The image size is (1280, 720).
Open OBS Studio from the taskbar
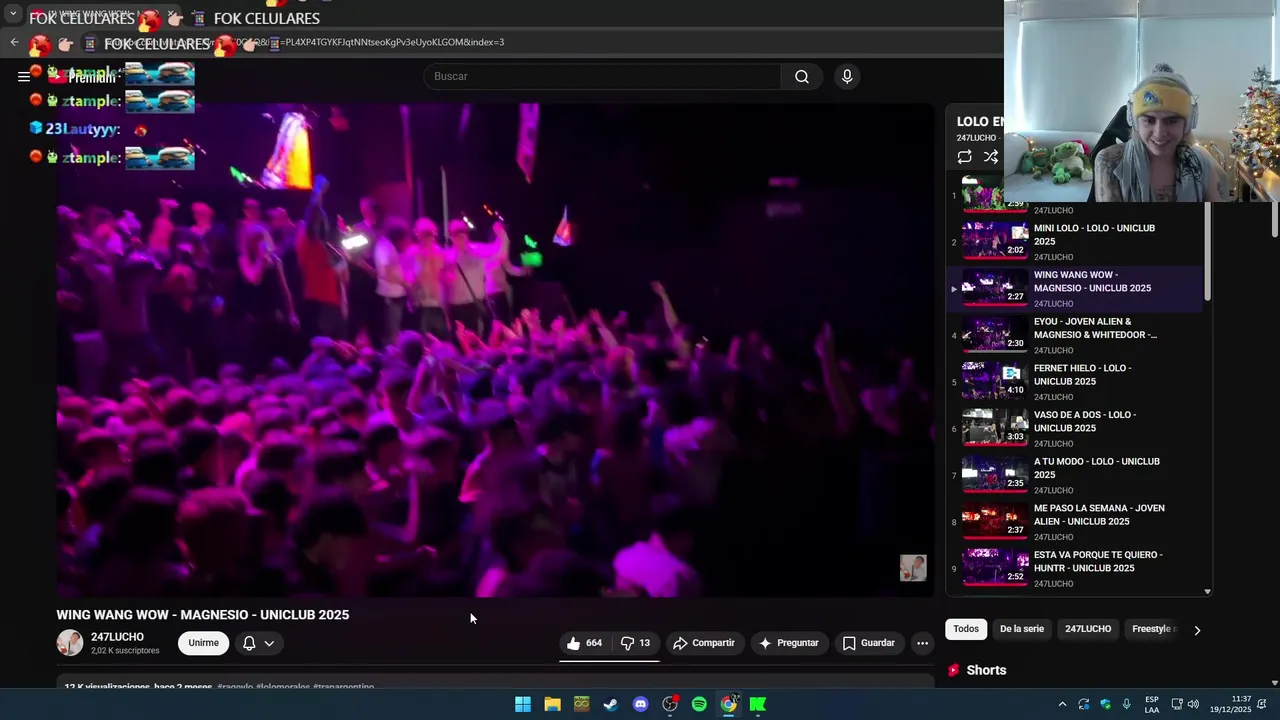[670, 705]
